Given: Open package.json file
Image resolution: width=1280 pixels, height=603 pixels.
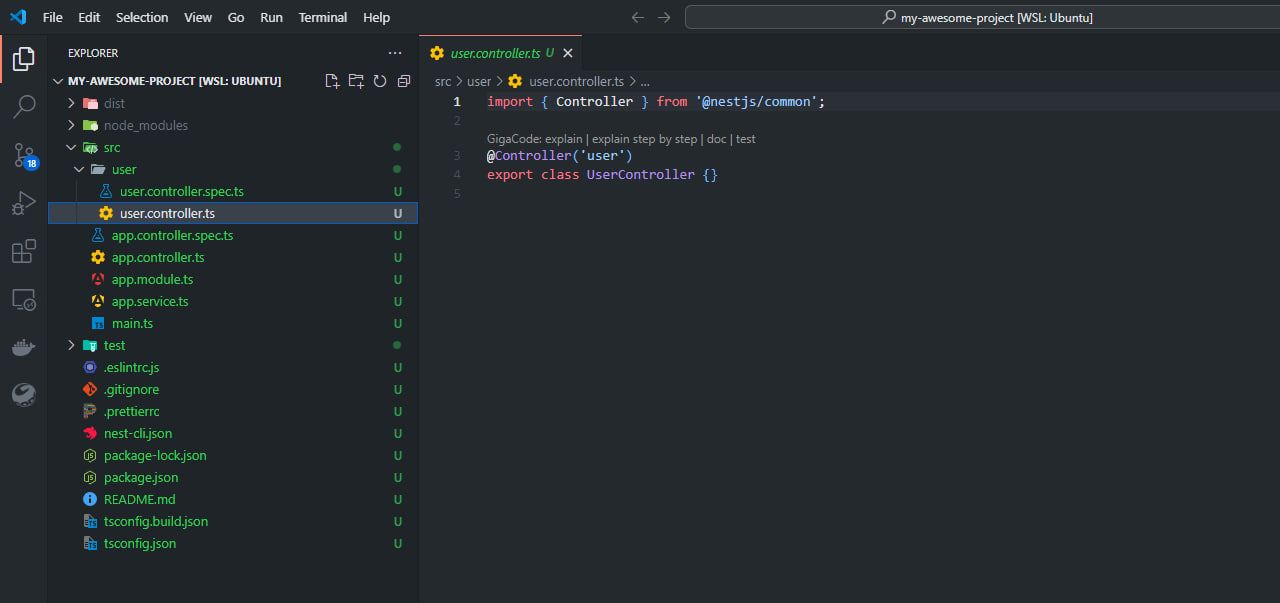Looking at the screenshot, I should [233, 477].
